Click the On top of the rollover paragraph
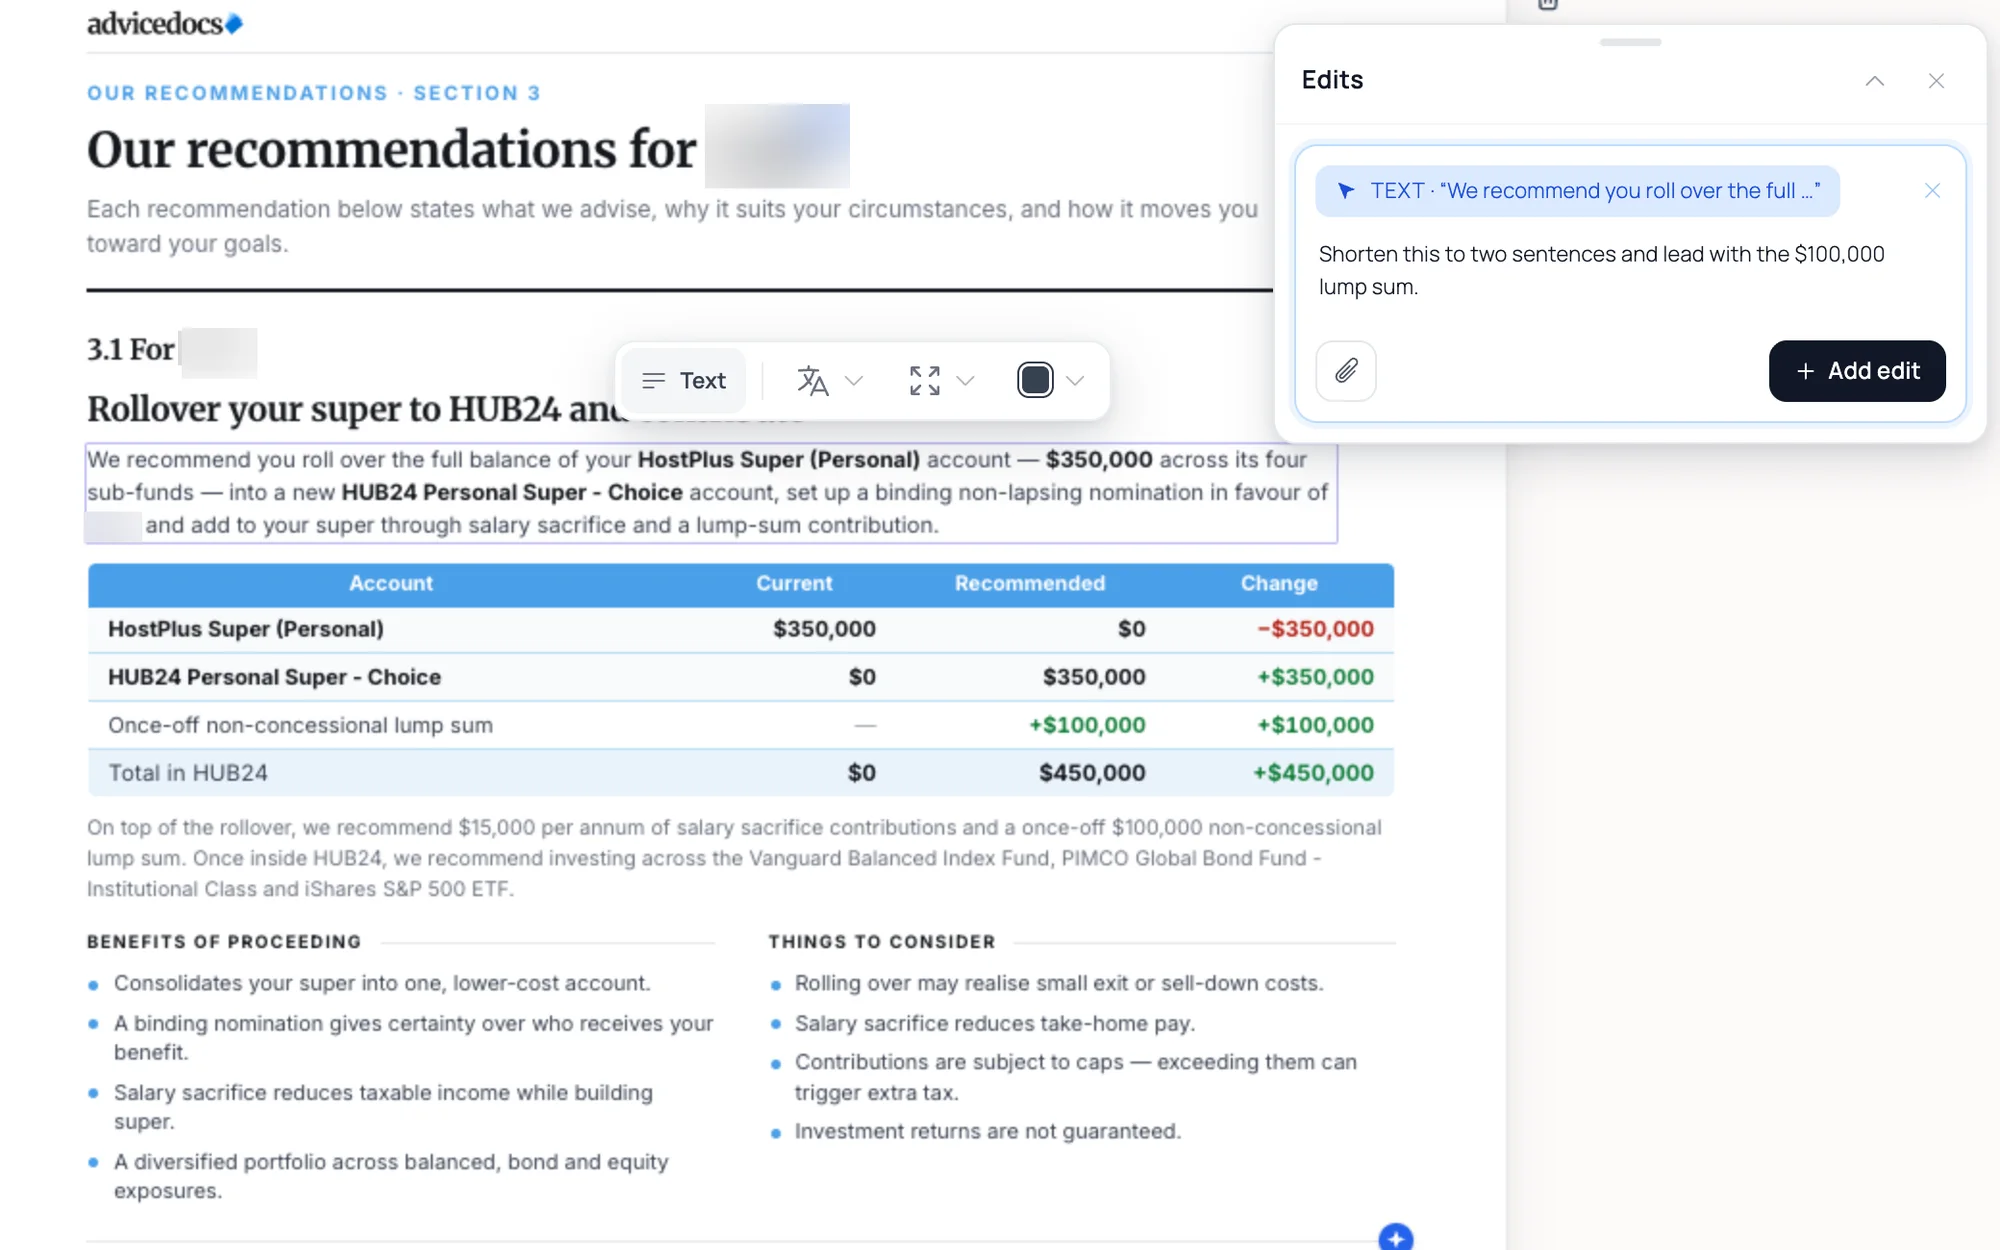Viewport: 2000px width, 1250px height. pos(735,858)
